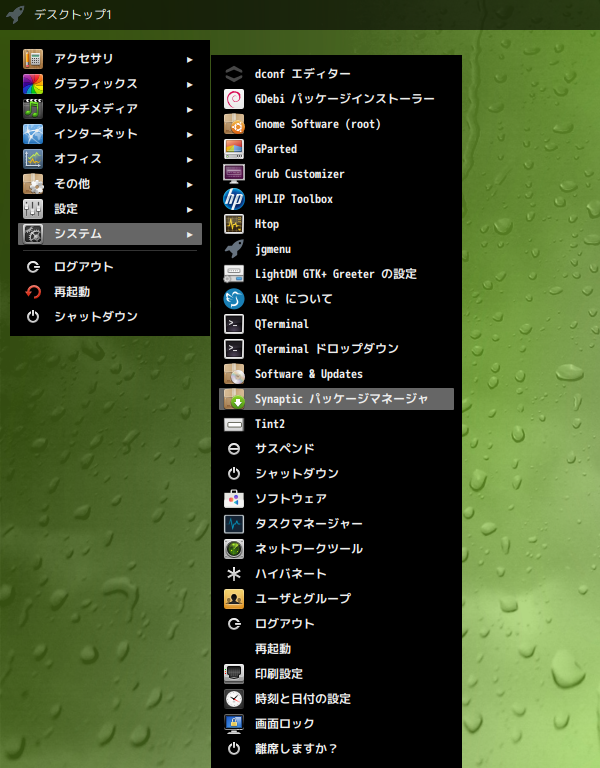This screenshot has width=600, height=768.
Task: Expand the 設定 submenu arrow
Action: (190, 210)
